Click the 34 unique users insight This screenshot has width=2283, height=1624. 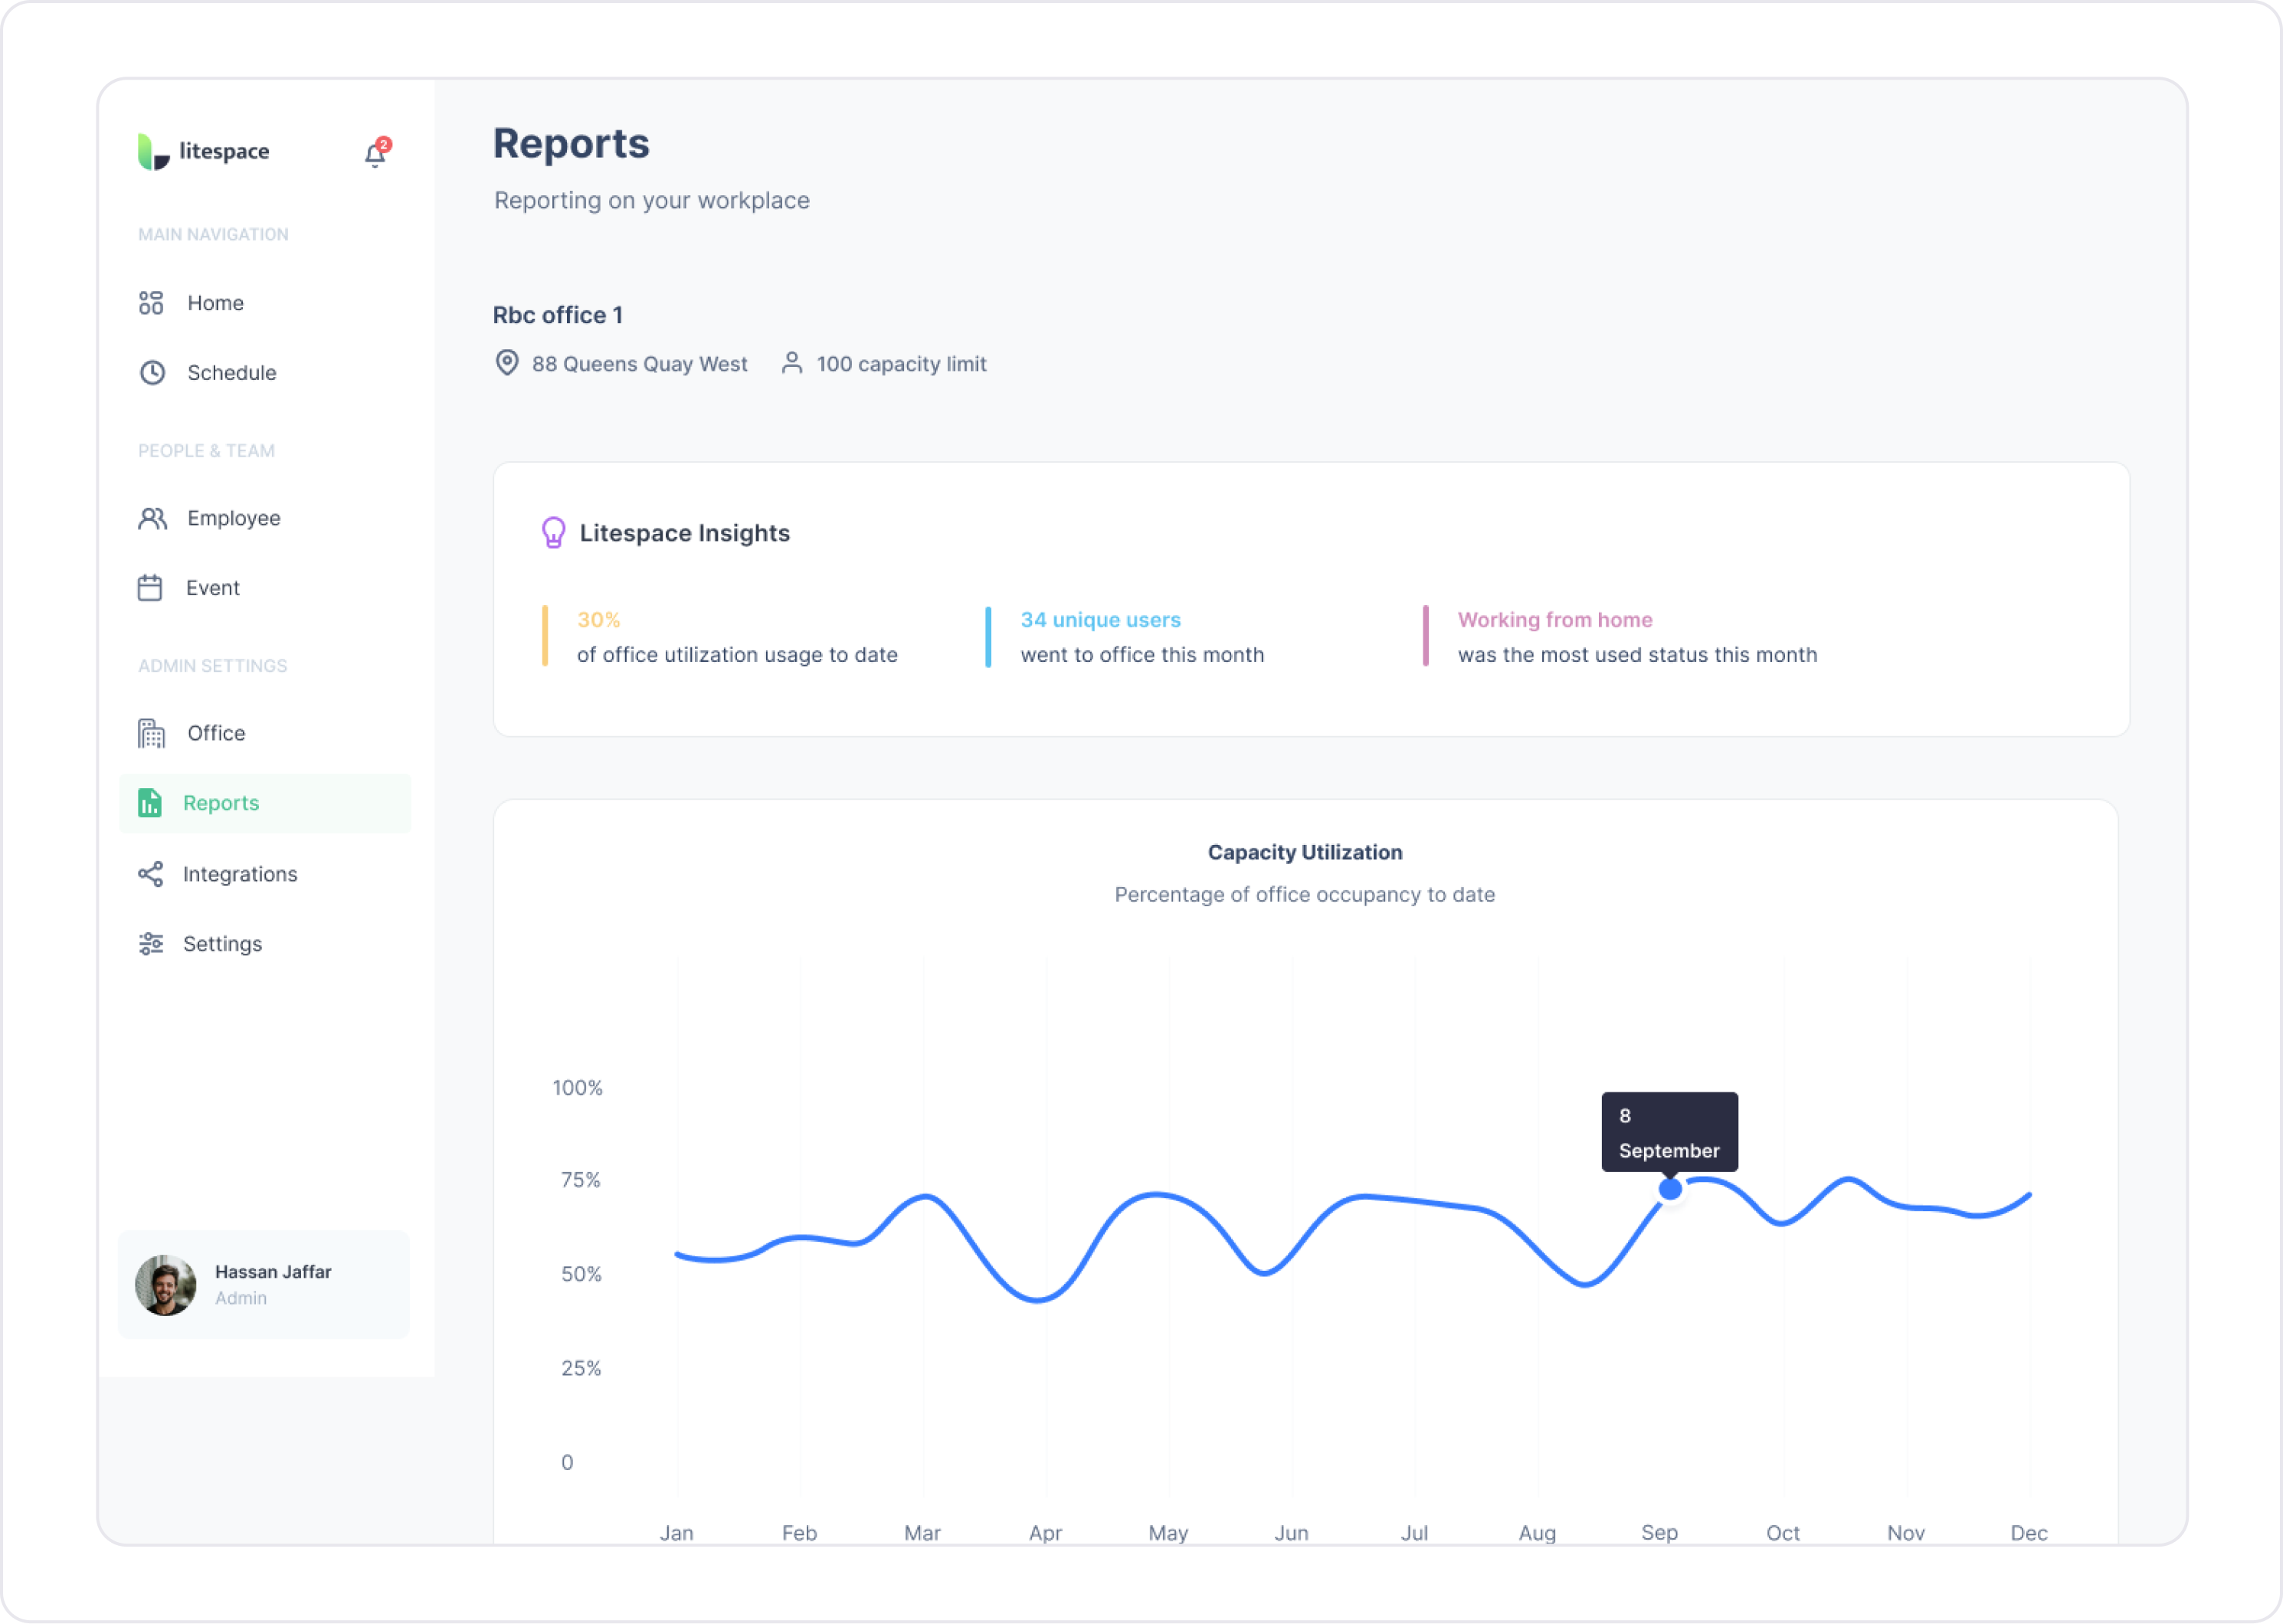1100,620
